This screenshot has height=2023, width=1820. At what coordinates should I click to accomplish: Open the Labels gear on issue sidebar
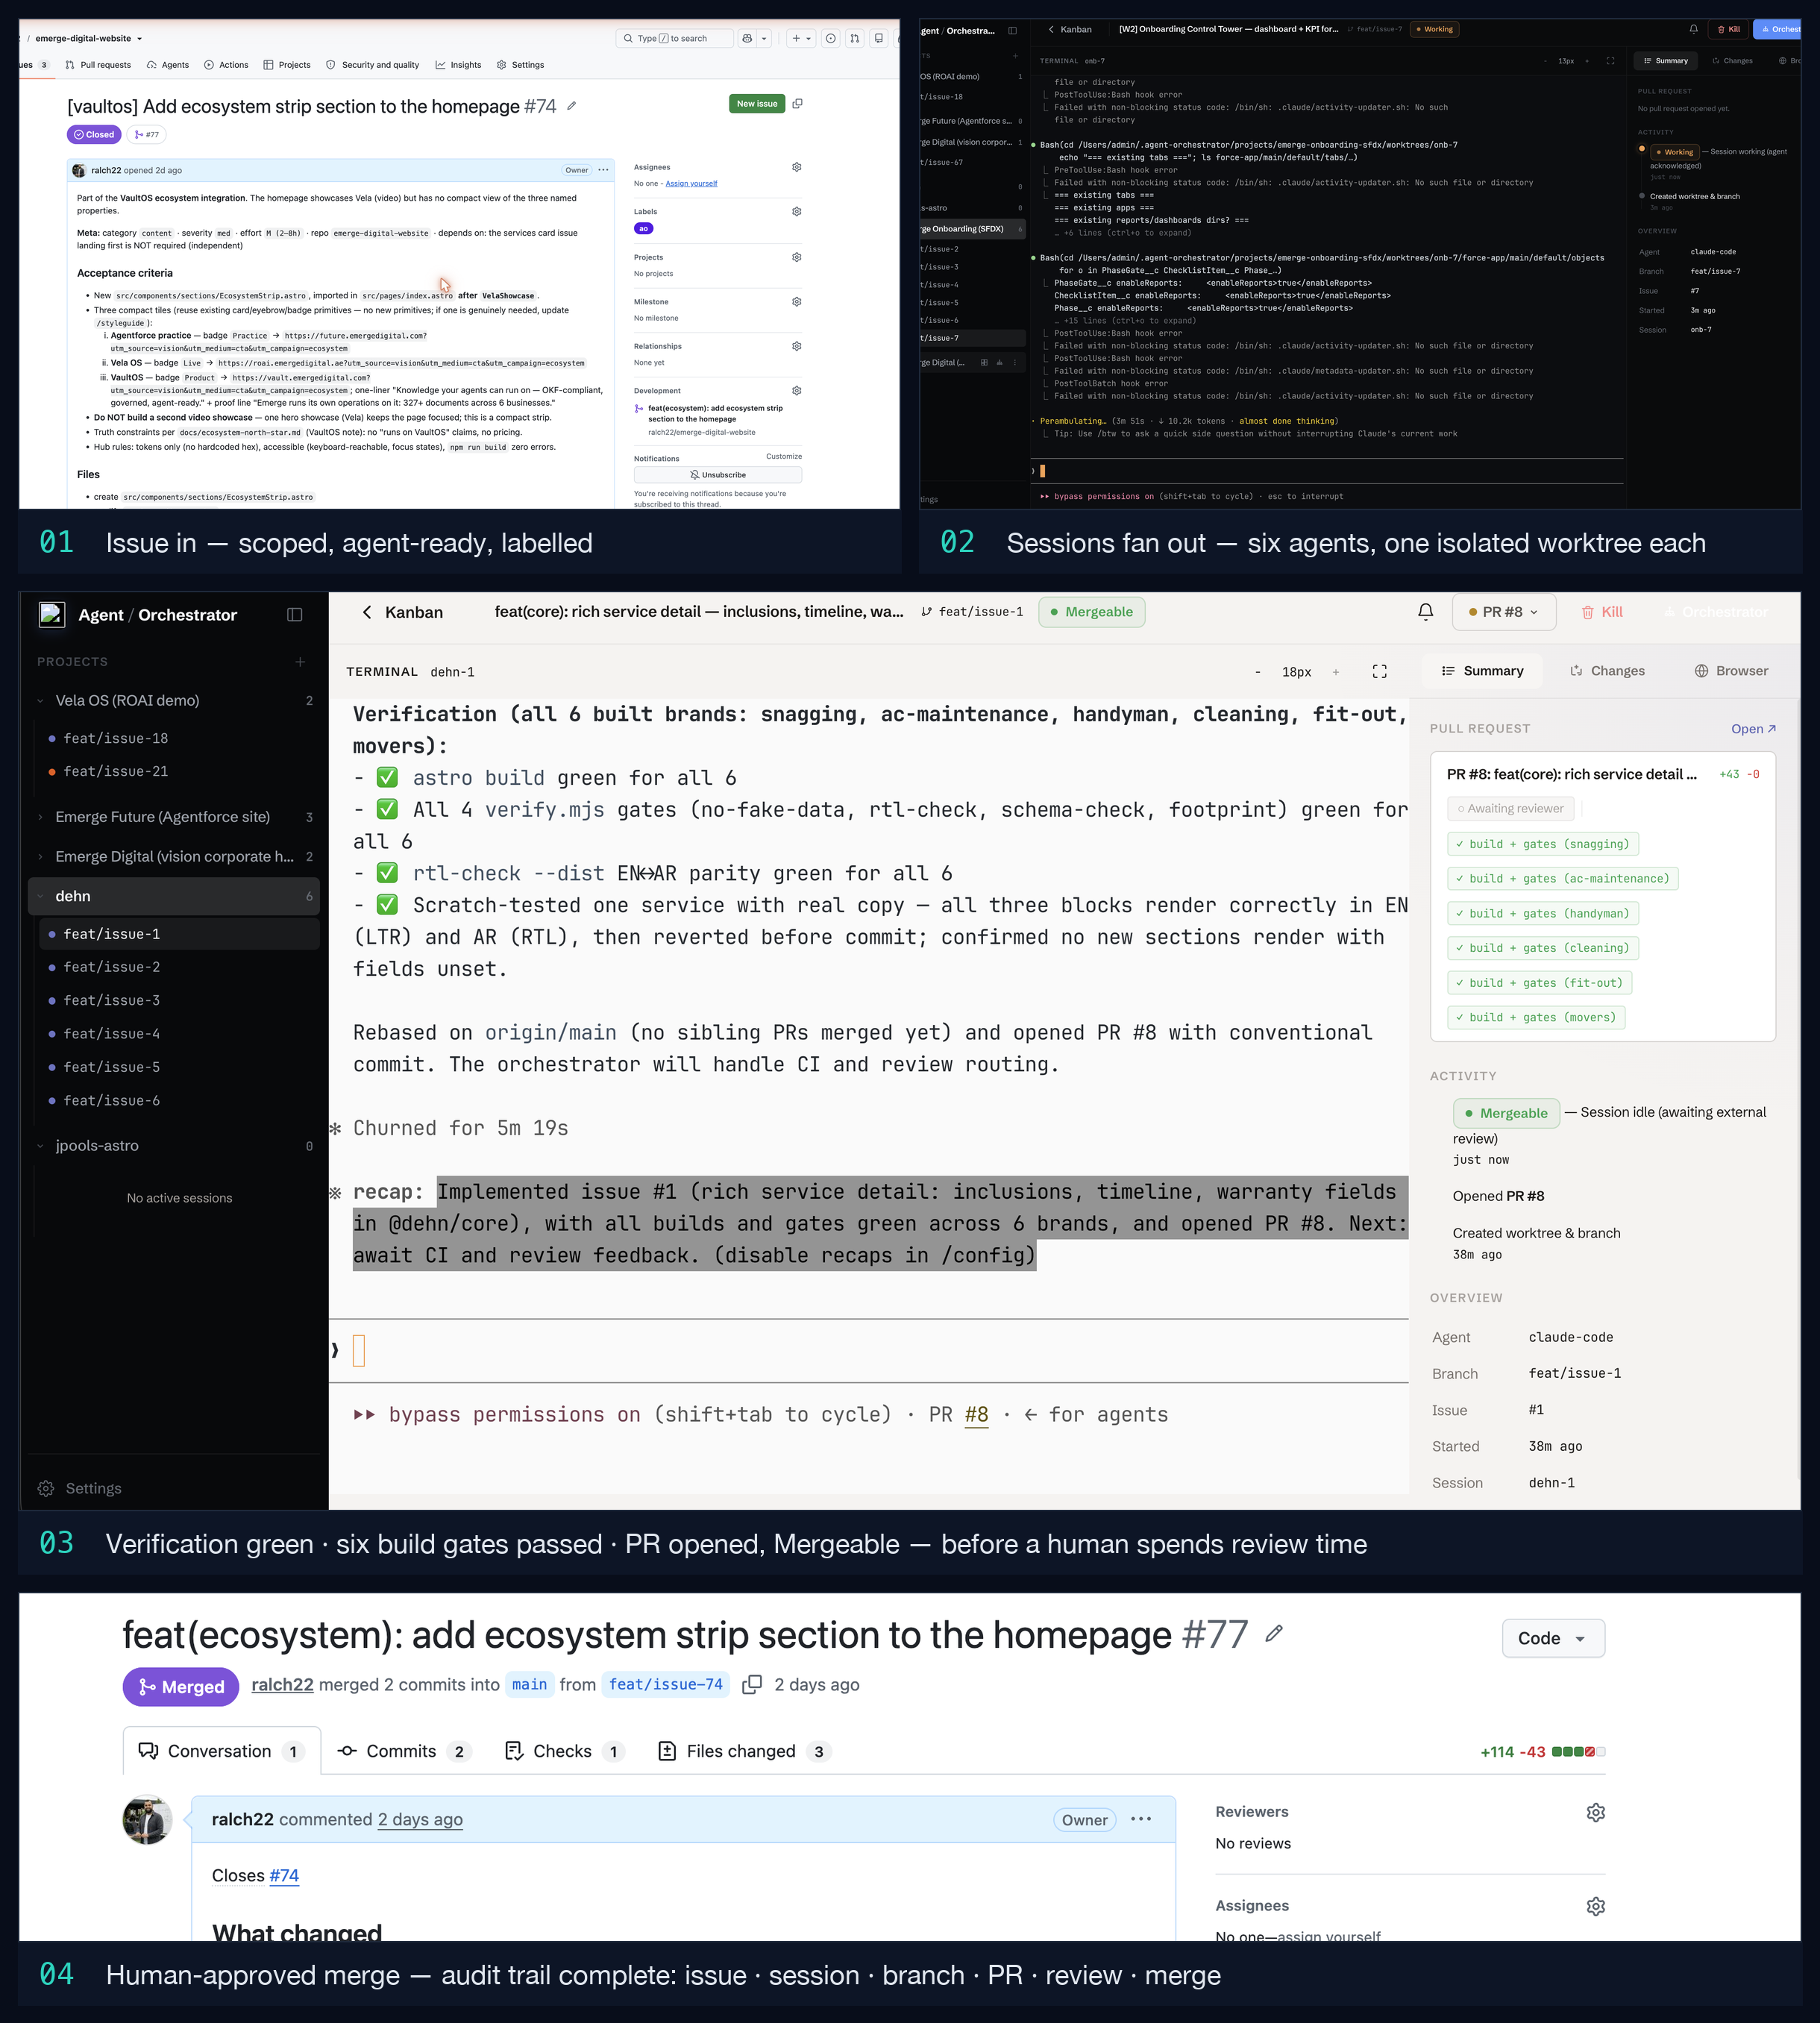[x=796, y=211]
